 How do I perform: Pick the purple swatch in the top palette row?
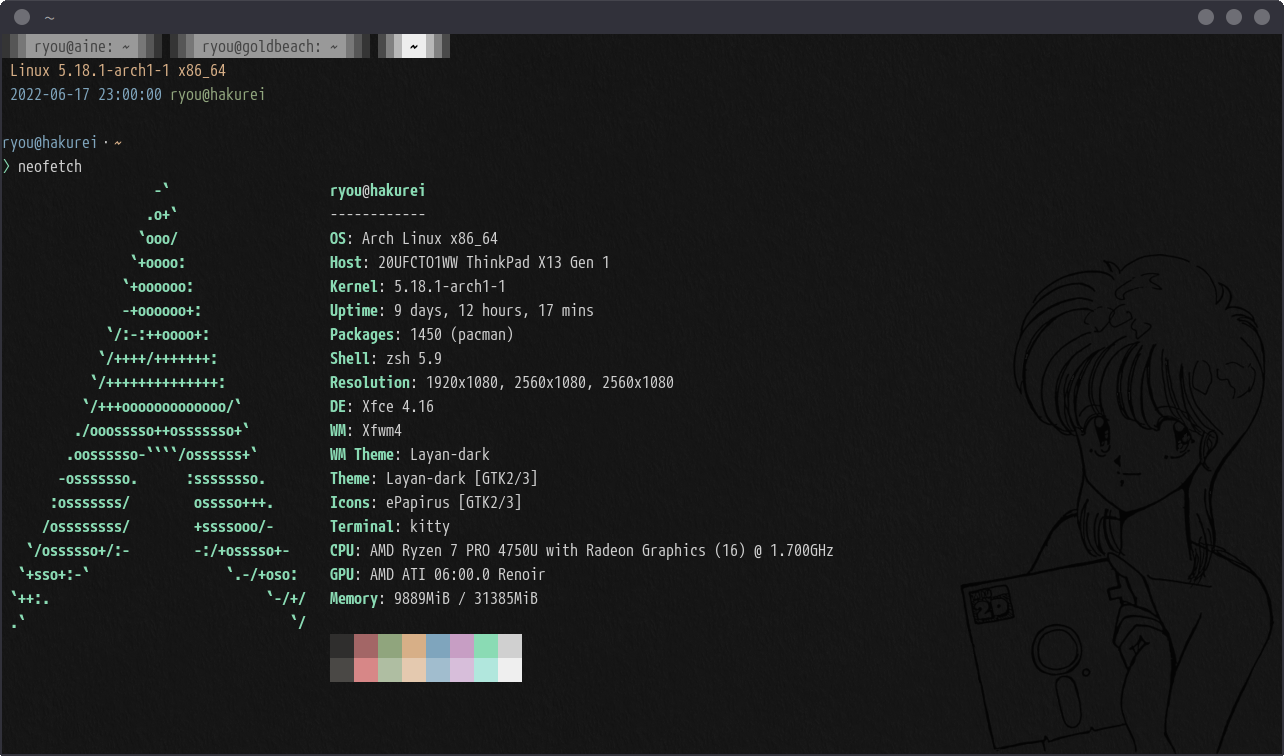[462, 646]
